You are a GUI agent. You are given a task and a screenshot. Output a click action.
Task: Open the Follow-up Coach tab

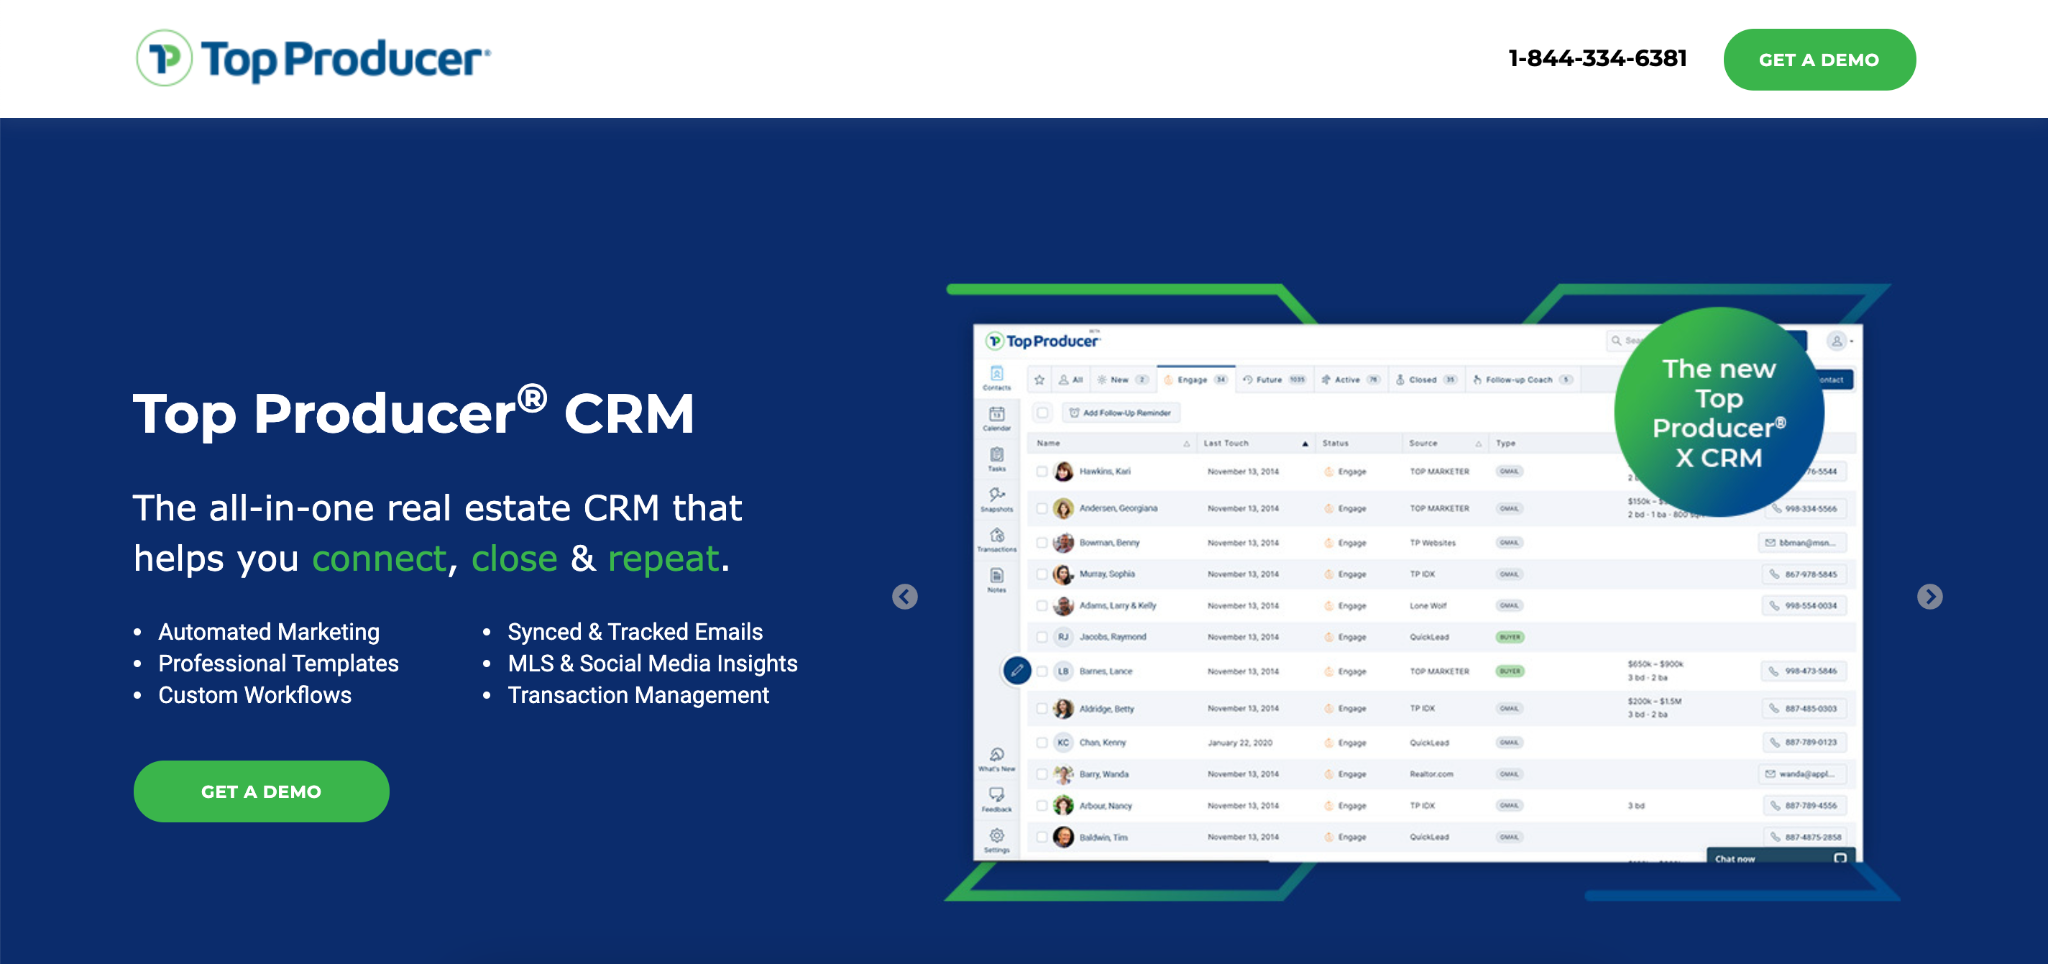point(1523,380)
